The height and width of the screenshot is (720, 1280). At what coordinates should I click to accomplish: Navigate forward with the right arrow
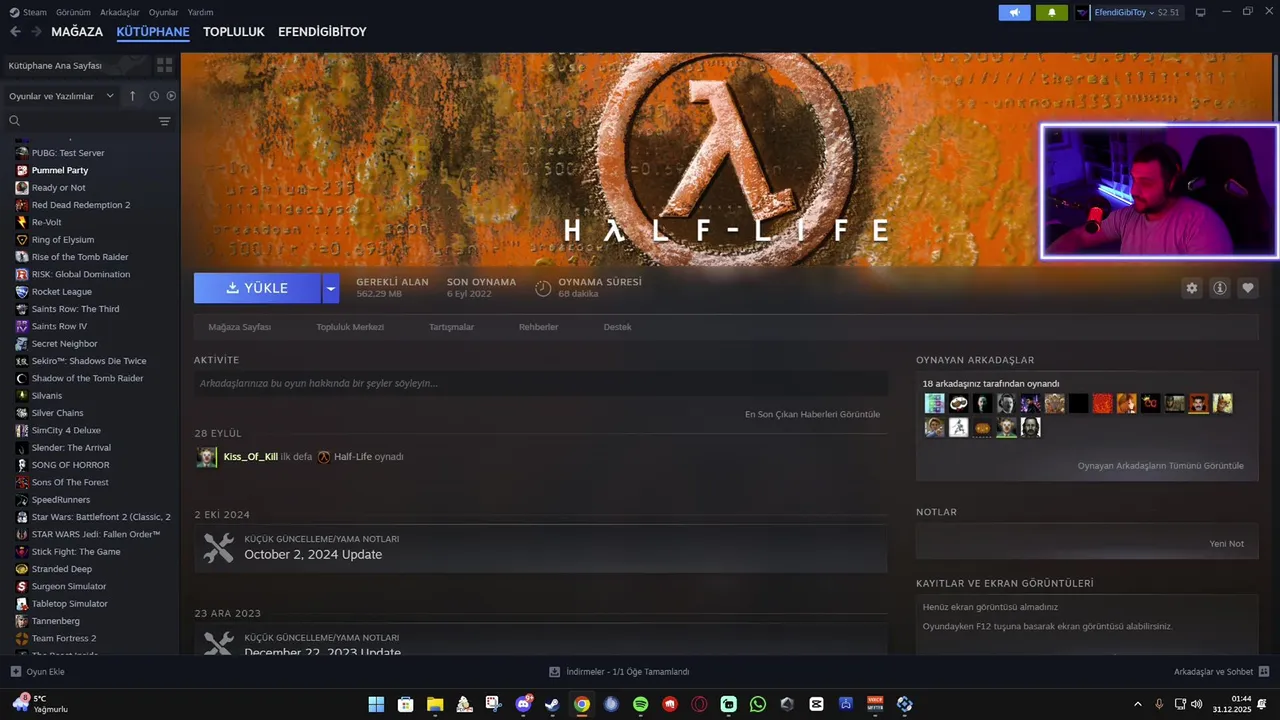36,32
